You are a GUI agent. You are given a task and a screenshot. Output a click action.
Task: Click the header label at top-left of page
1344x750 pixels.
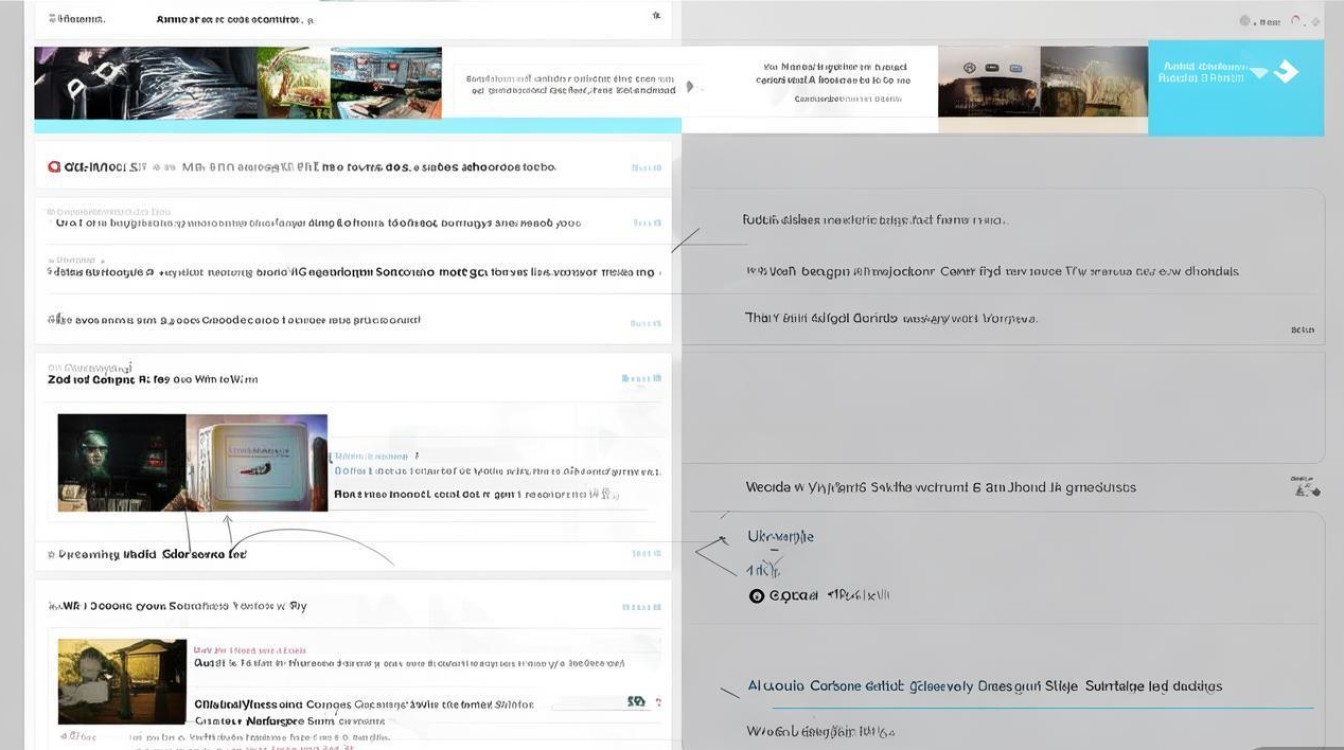(x=76, y=19)
